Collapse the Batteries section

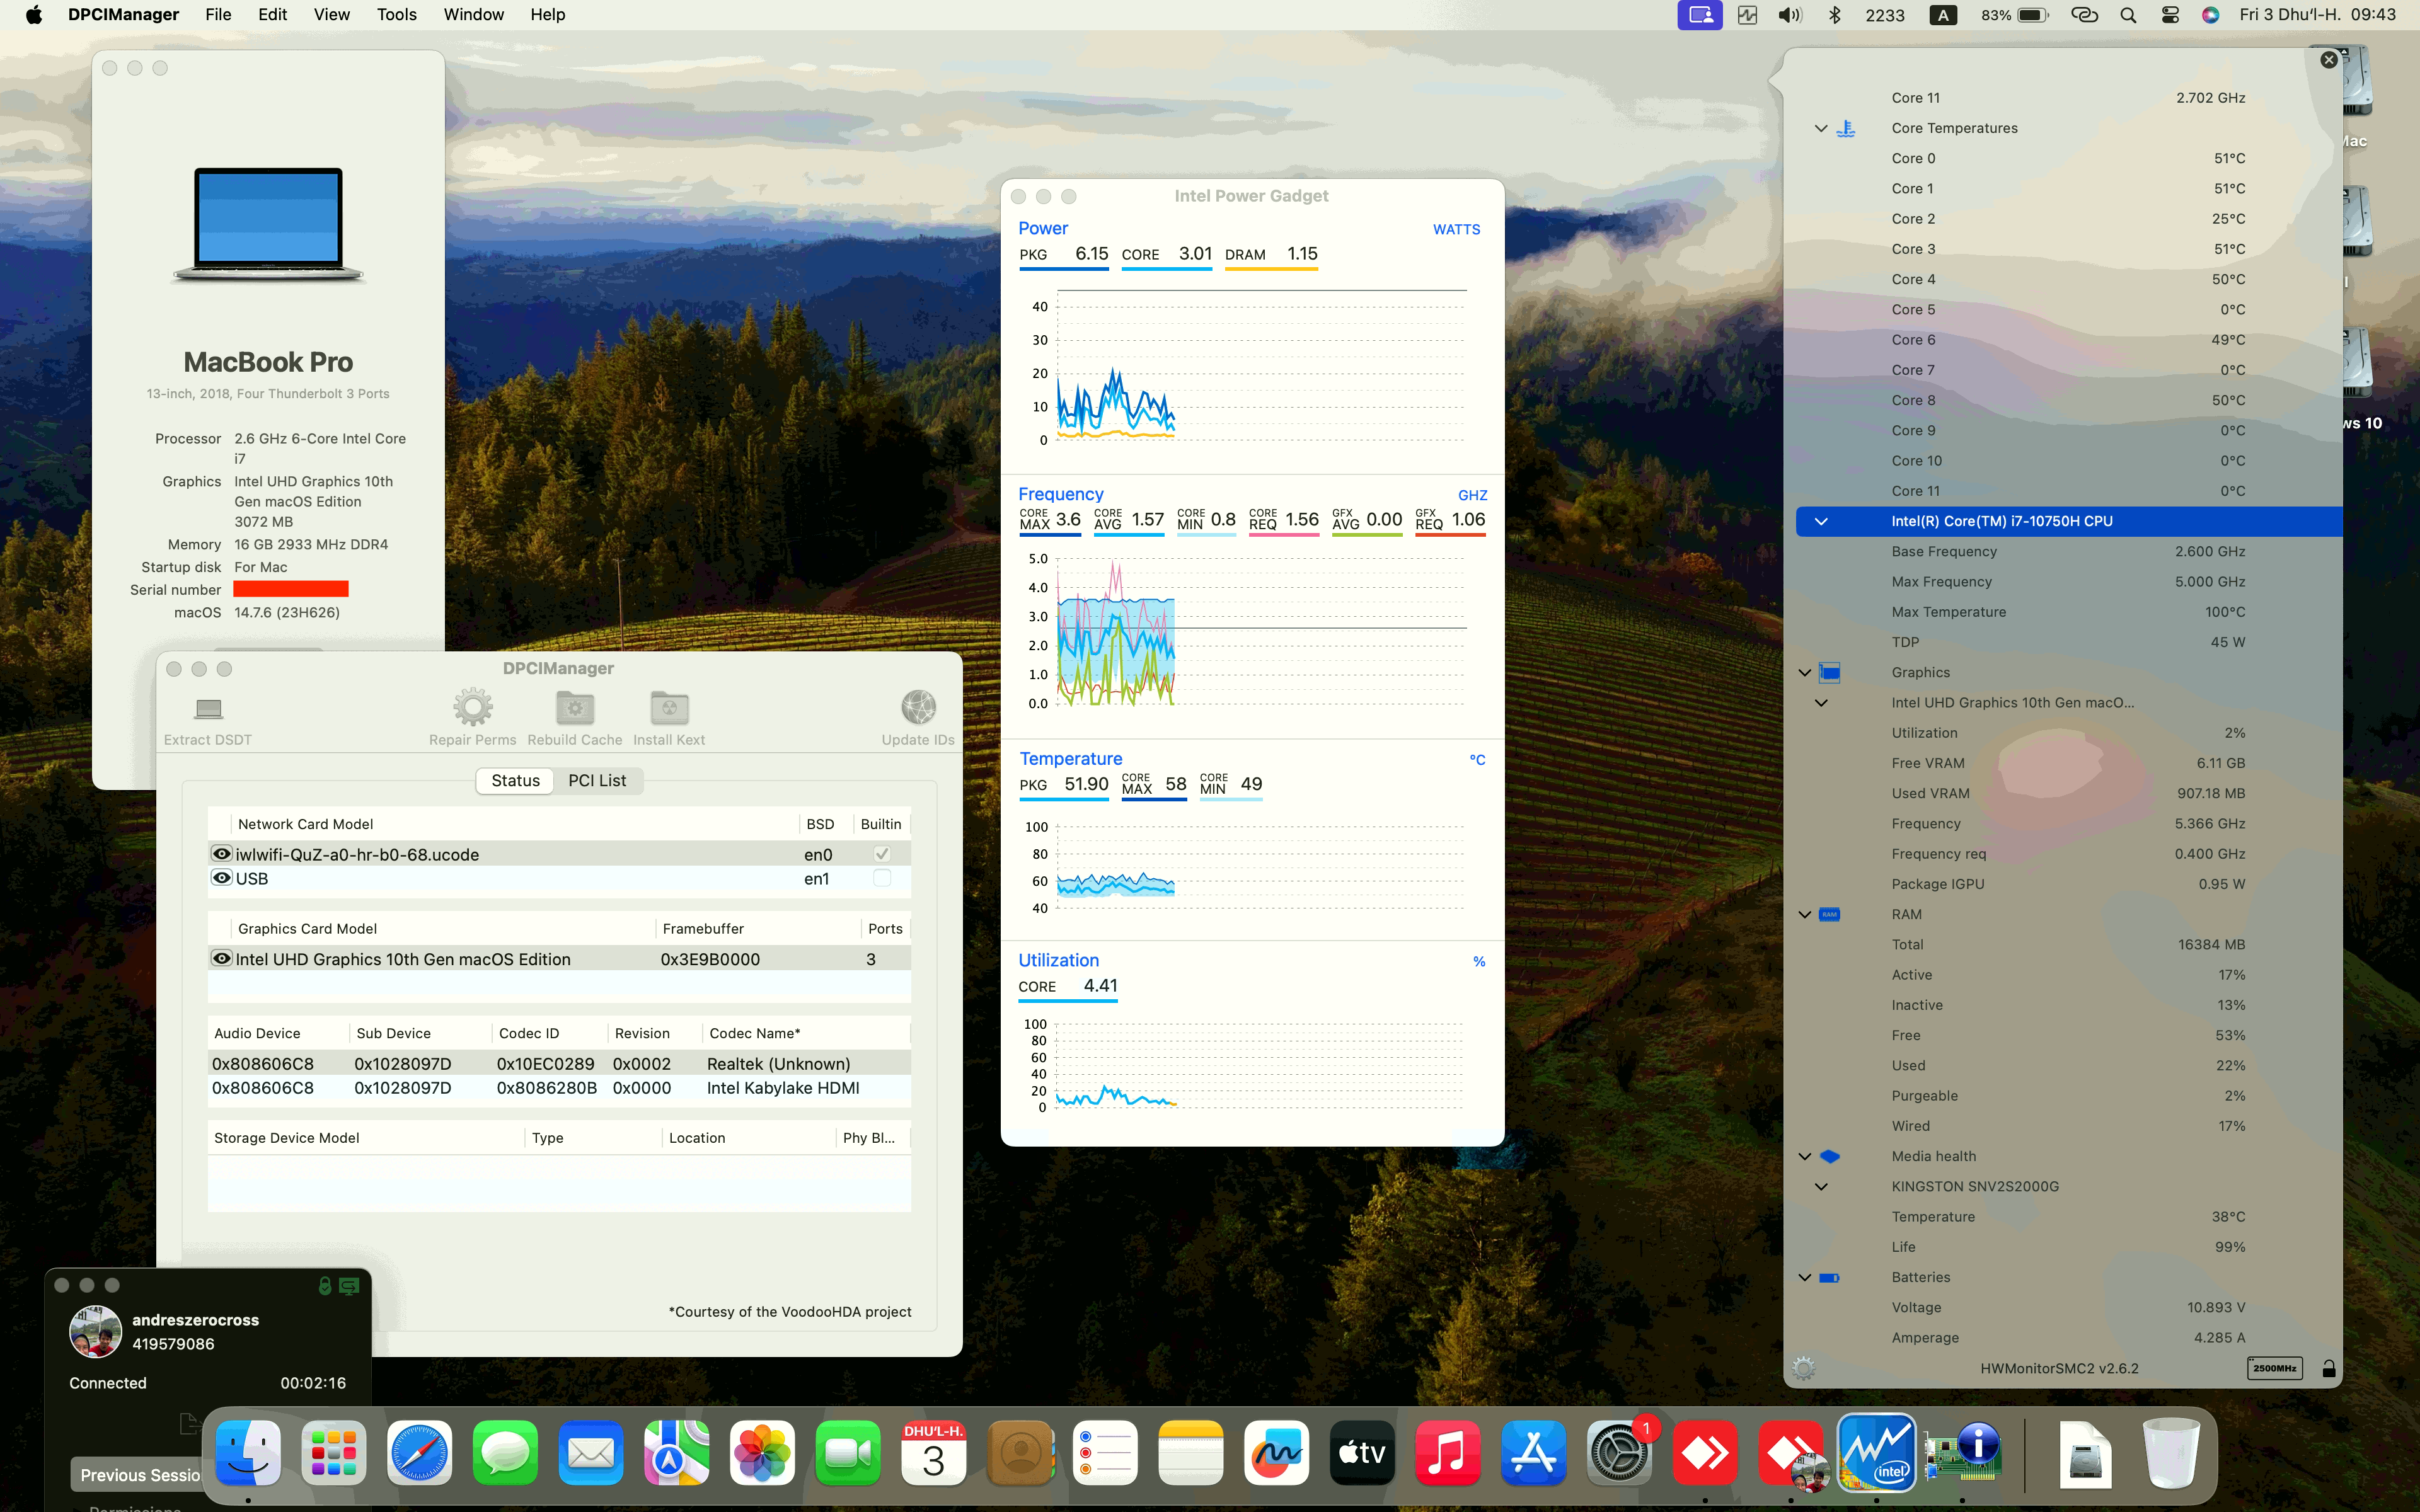tap(1804, 1277)
